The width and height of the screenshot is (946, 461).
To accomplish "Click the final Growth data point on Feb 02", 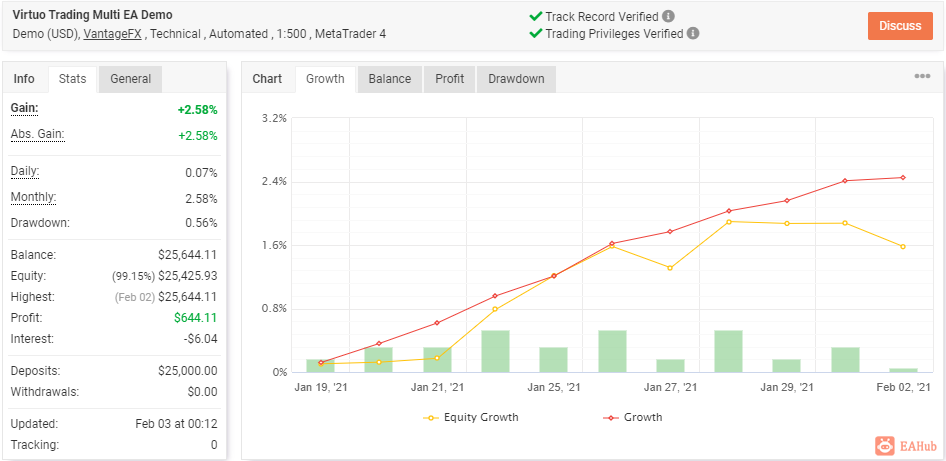I will pyautogui.click(x=903, y=177).
